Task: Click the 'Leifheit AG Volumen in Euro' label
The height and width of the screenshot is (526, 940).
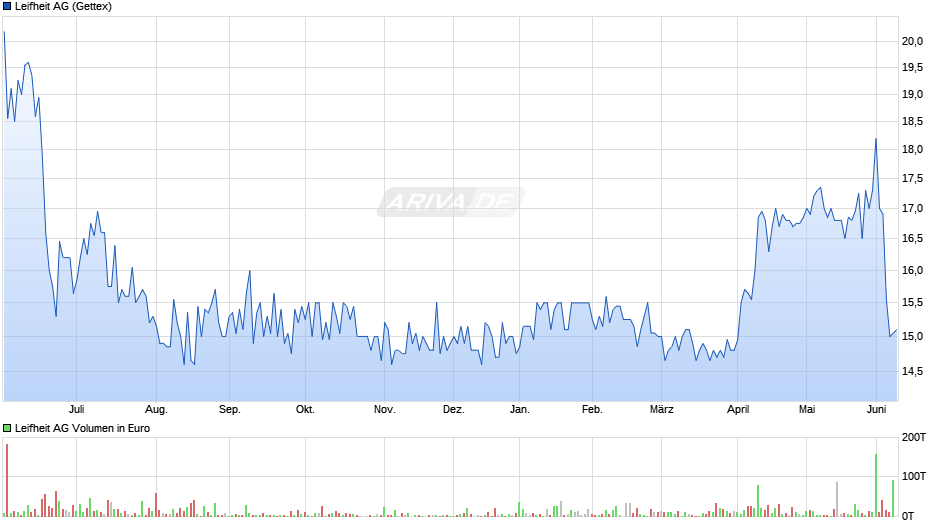Action: pos(82,428)
